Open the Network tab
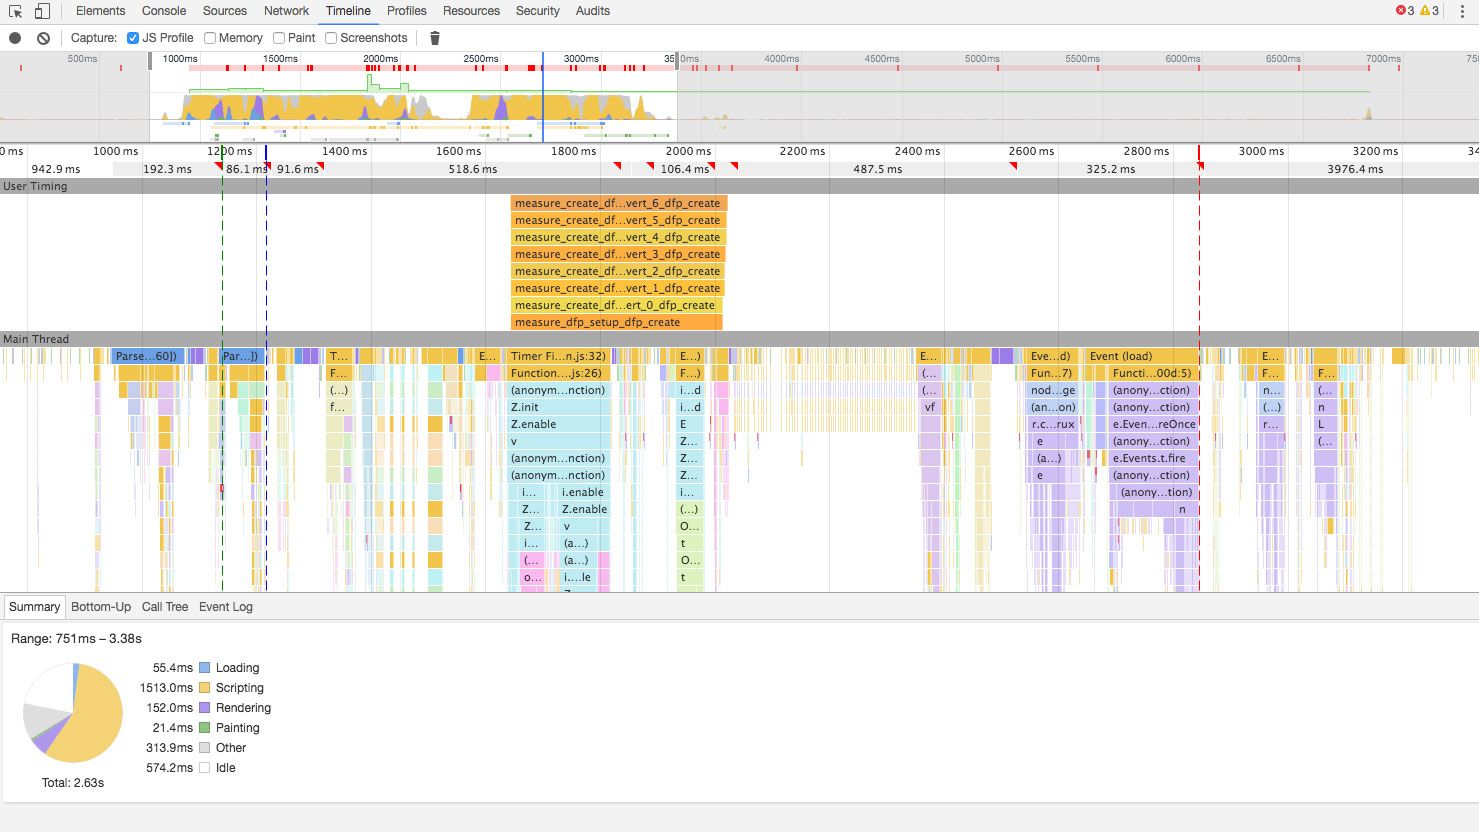This screenshot has width=1479, height=832. click(x=287, y=11)
